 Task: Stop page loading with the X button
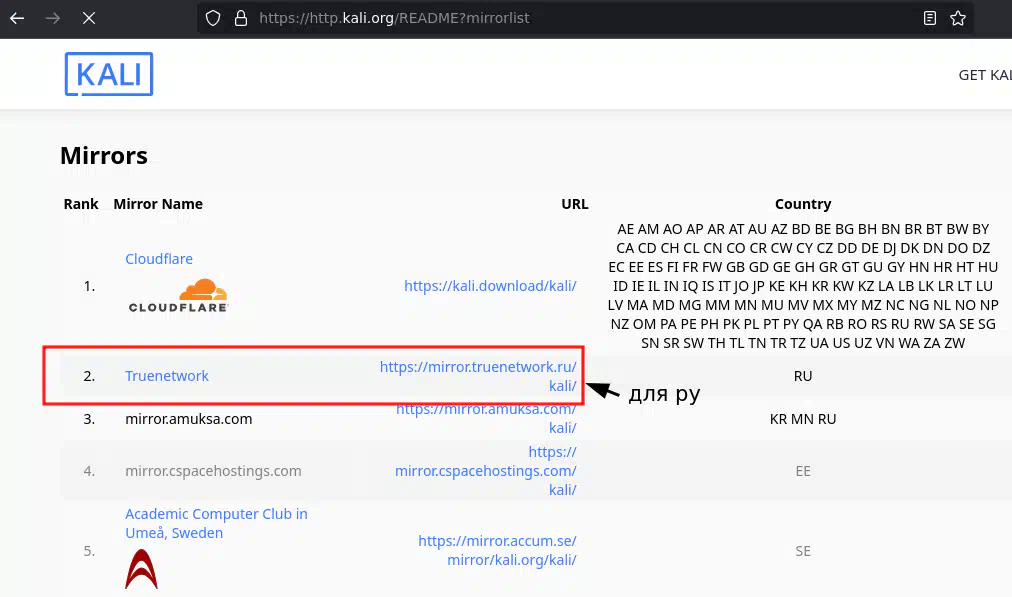point(89,18)
